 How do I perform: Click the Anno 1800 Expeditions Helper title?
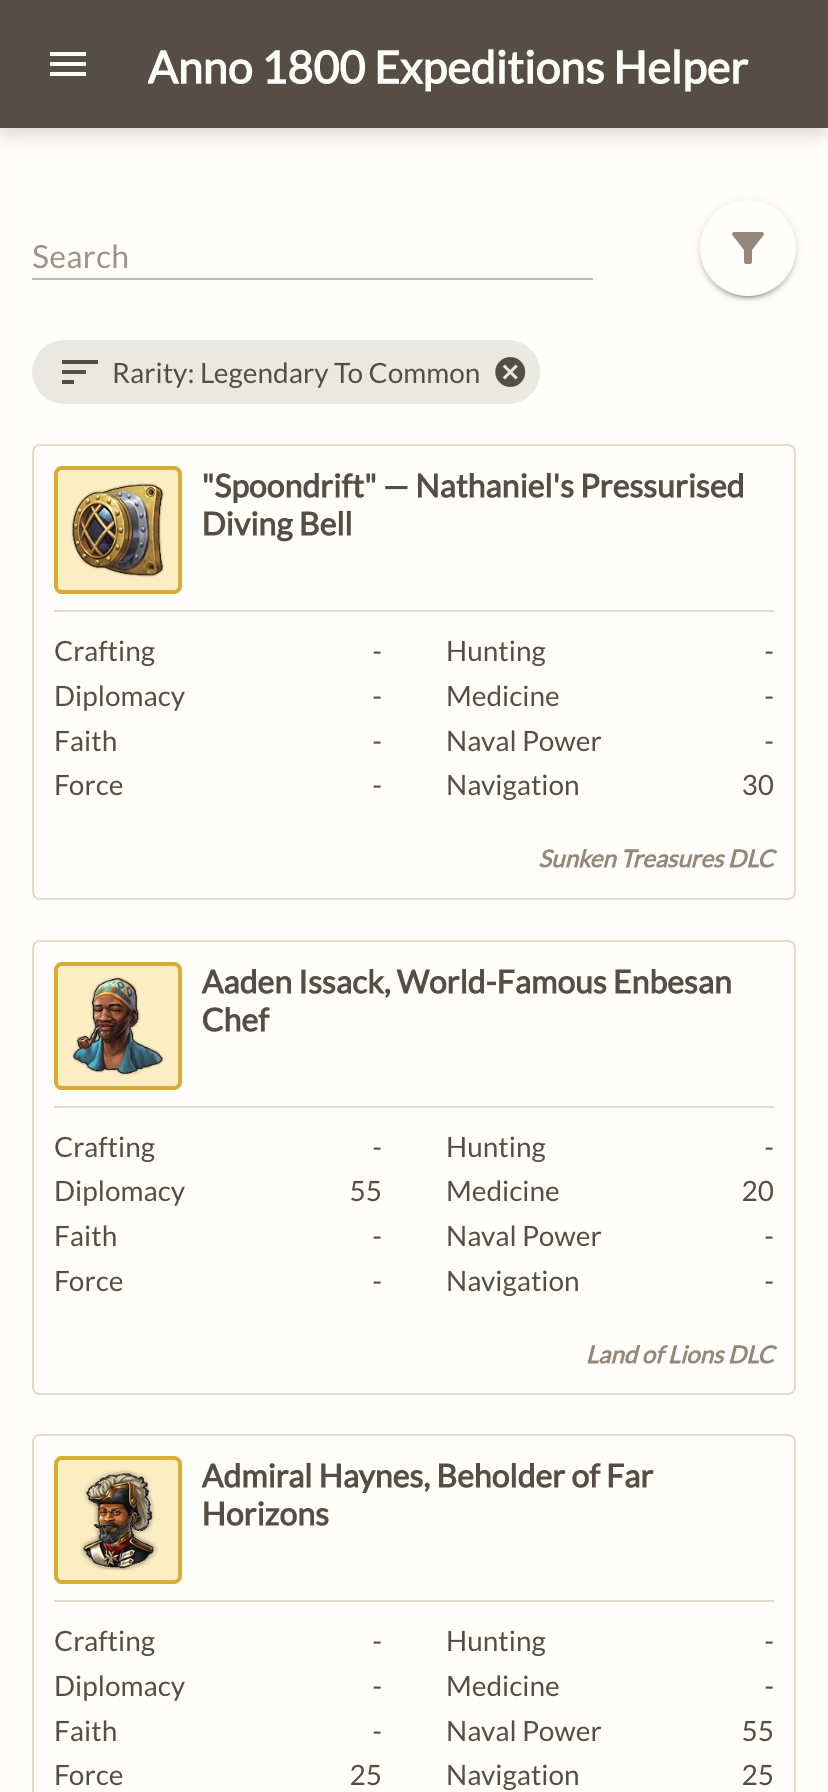pyautogui.click(x=448, y=68)
